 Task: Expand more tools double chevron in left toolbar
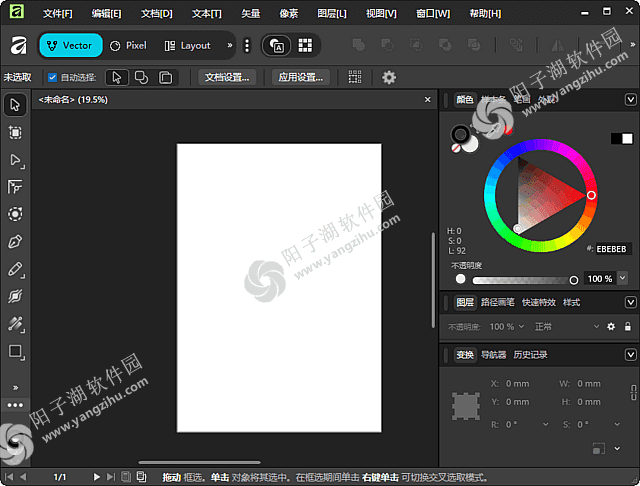(x=16, y=387)
